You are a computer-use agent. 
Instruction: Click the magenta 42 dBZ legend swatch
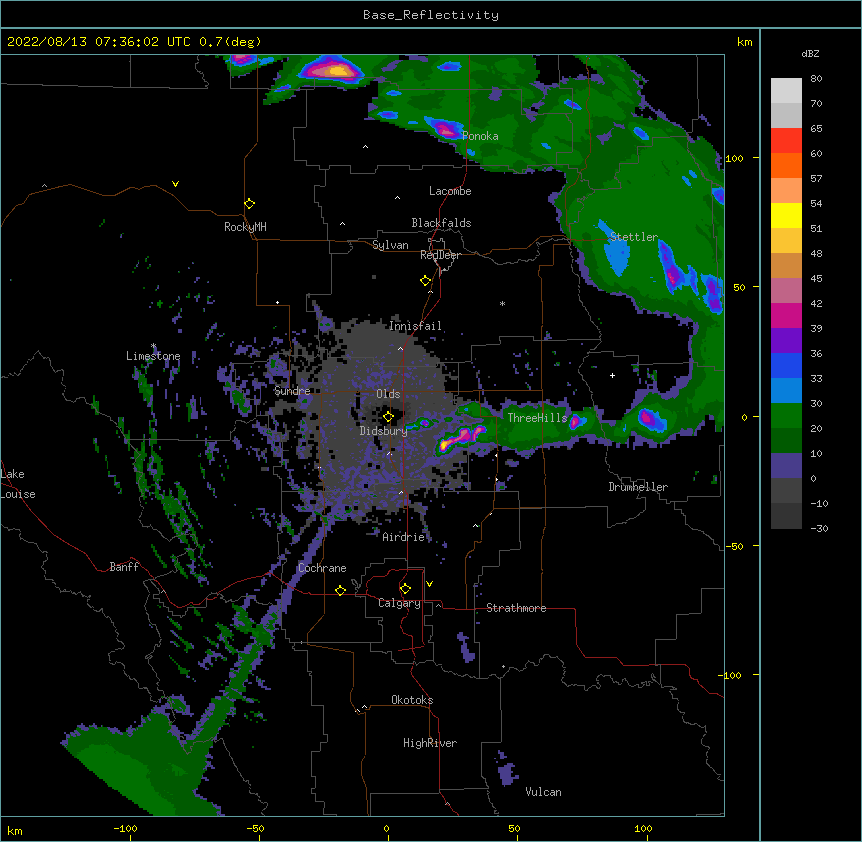[786, 315]
